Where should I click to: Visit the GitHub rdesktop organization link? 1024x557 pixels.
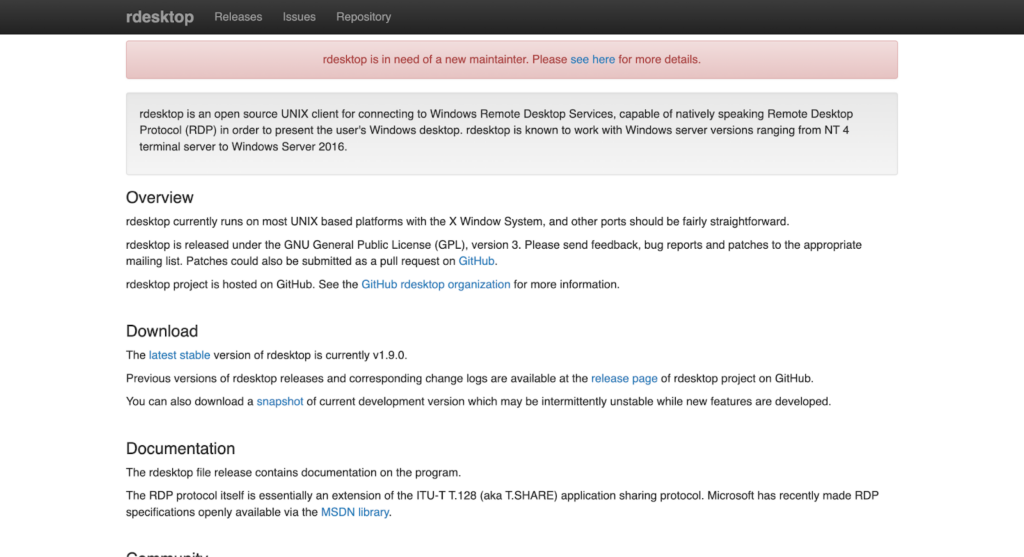(x=436, y=285)
